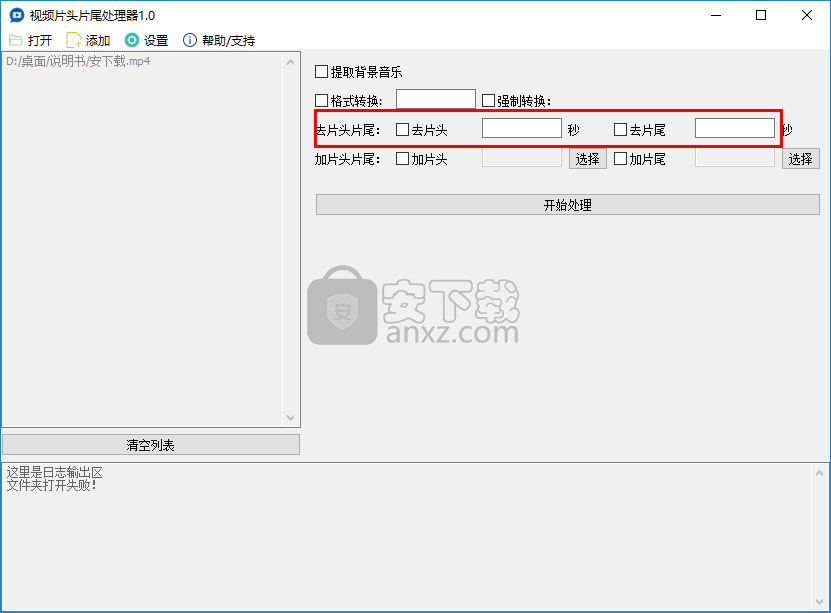Image resolution: width=831 pixels, height=613 pixels.
Task: Check the 去片头 option
Action: tap(402, 129)
